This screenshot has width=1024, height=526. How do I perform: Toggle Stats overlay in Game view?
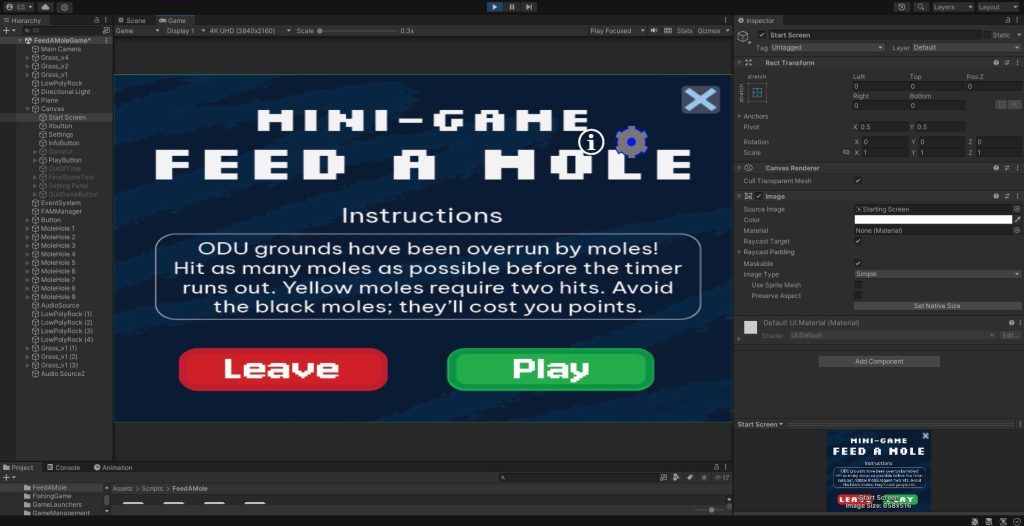click(684, 31)
